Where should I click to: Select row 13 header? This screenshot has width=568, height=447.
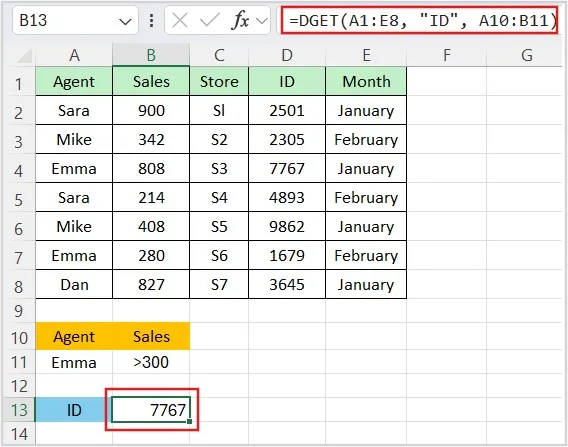click(19, 410)
